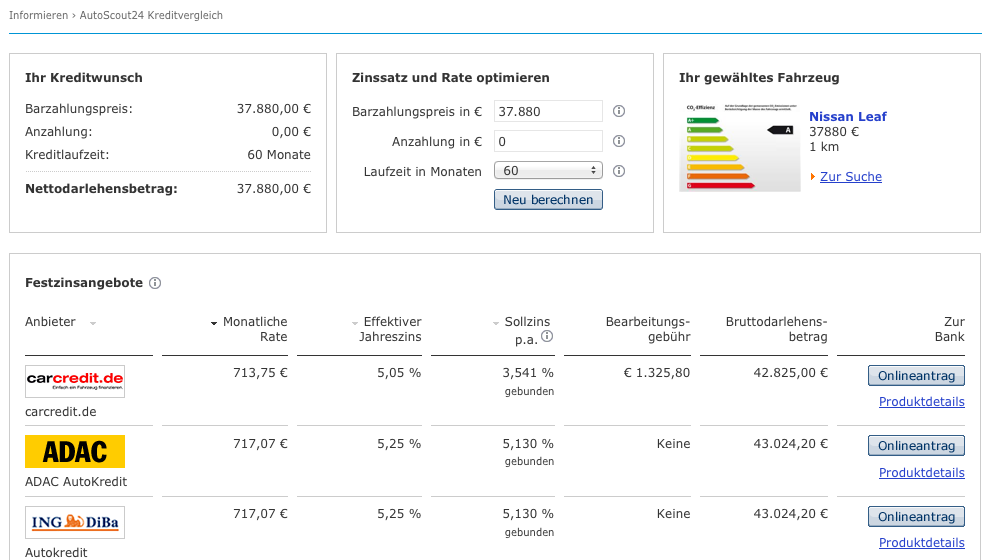
Task: Open Produktdetails link for ADAC AutoKredit
Action: (x=921, y=473)
